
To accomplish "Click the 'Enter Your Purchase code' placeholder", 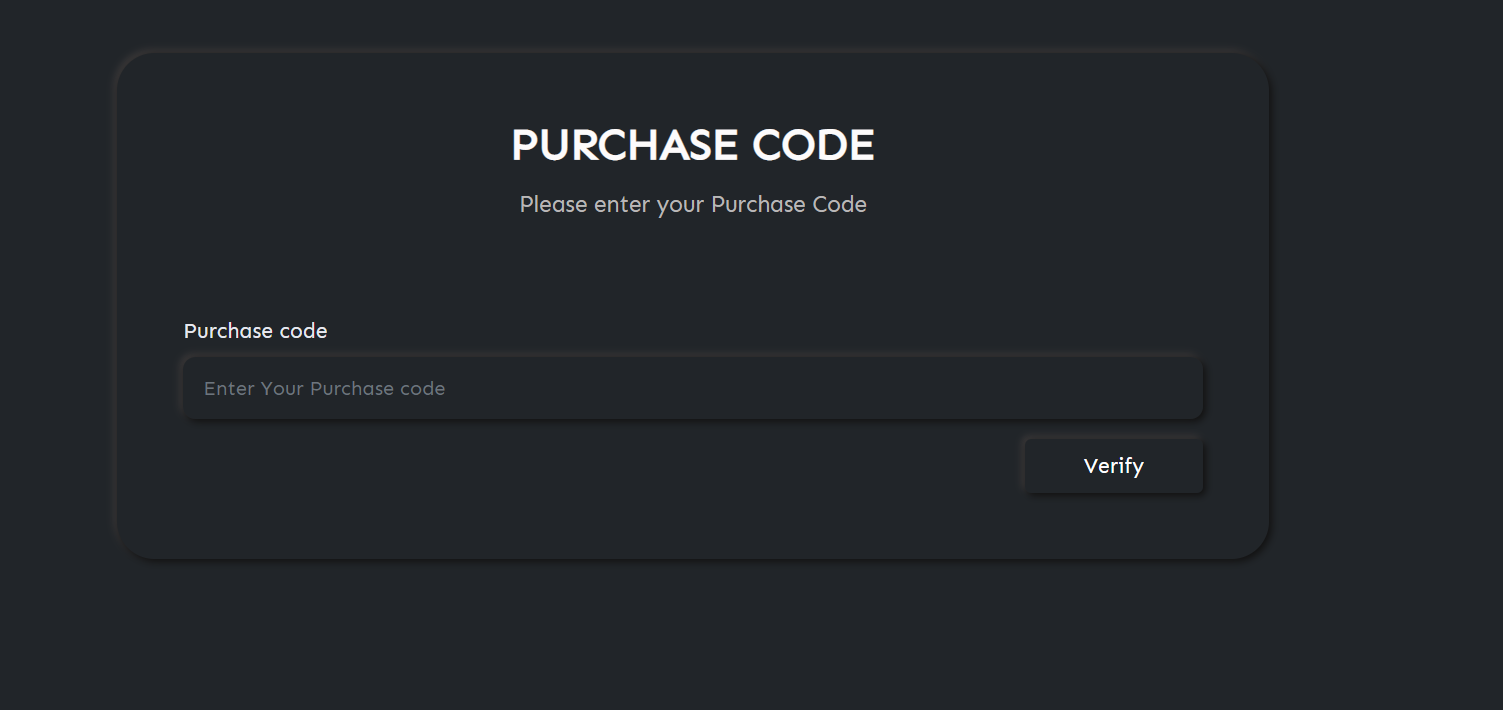I will point(324,389).
